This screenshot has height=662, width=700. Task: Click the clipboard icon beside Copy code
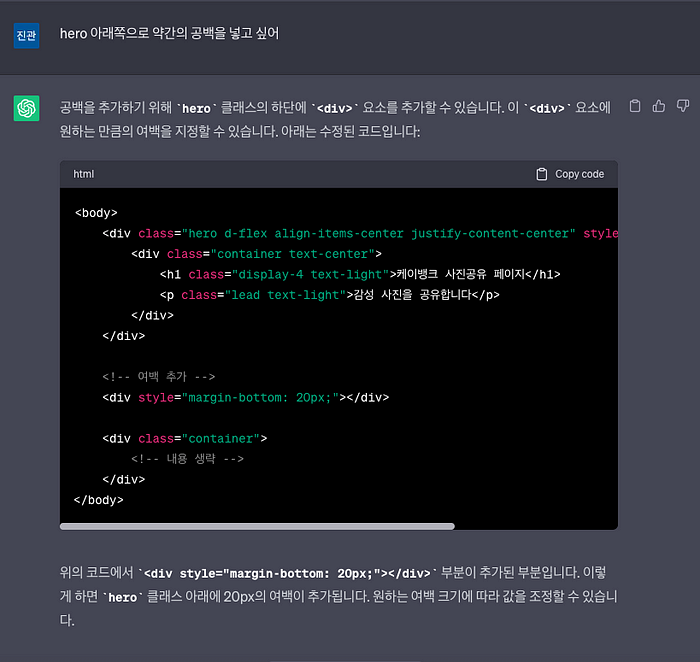(x=542, y=174)
